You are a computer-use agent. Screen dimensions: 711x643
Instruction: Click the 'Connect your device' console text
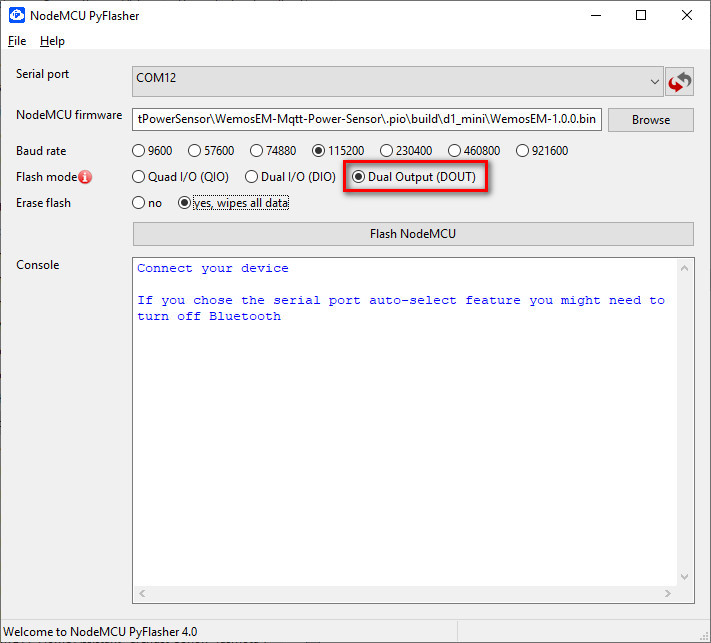pos(213,268)
